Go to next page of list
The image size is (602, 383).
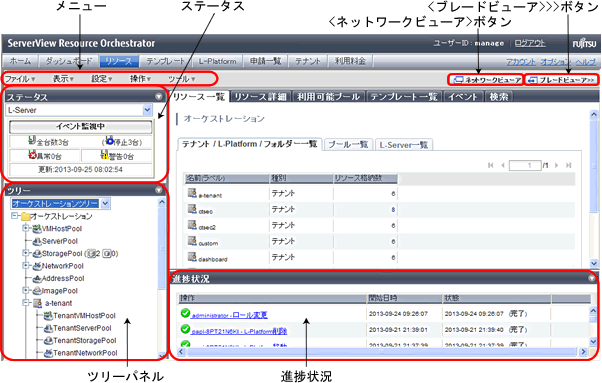point(556,165)
